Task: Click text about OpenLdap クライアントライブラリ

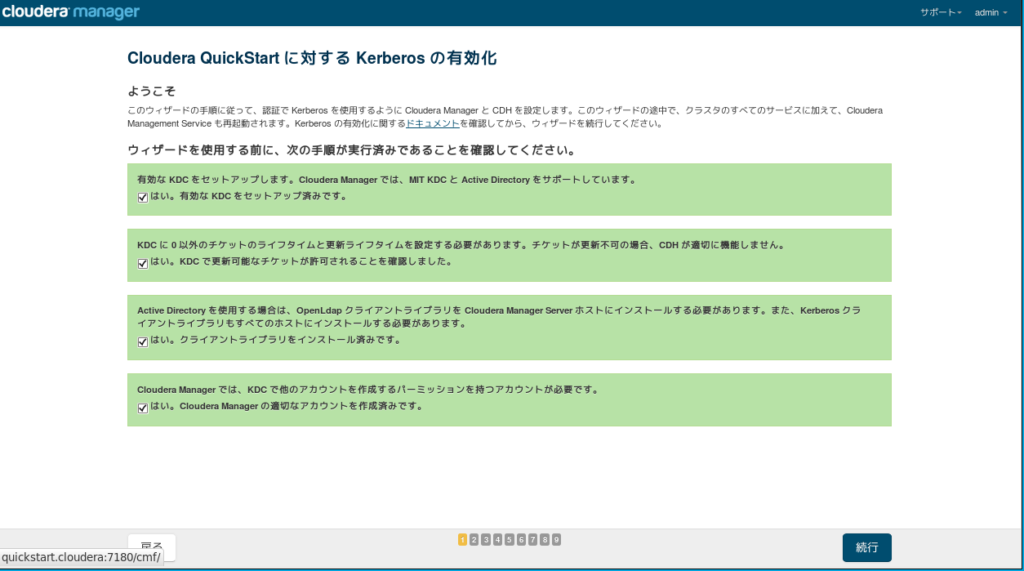Action: pos(499,317)
